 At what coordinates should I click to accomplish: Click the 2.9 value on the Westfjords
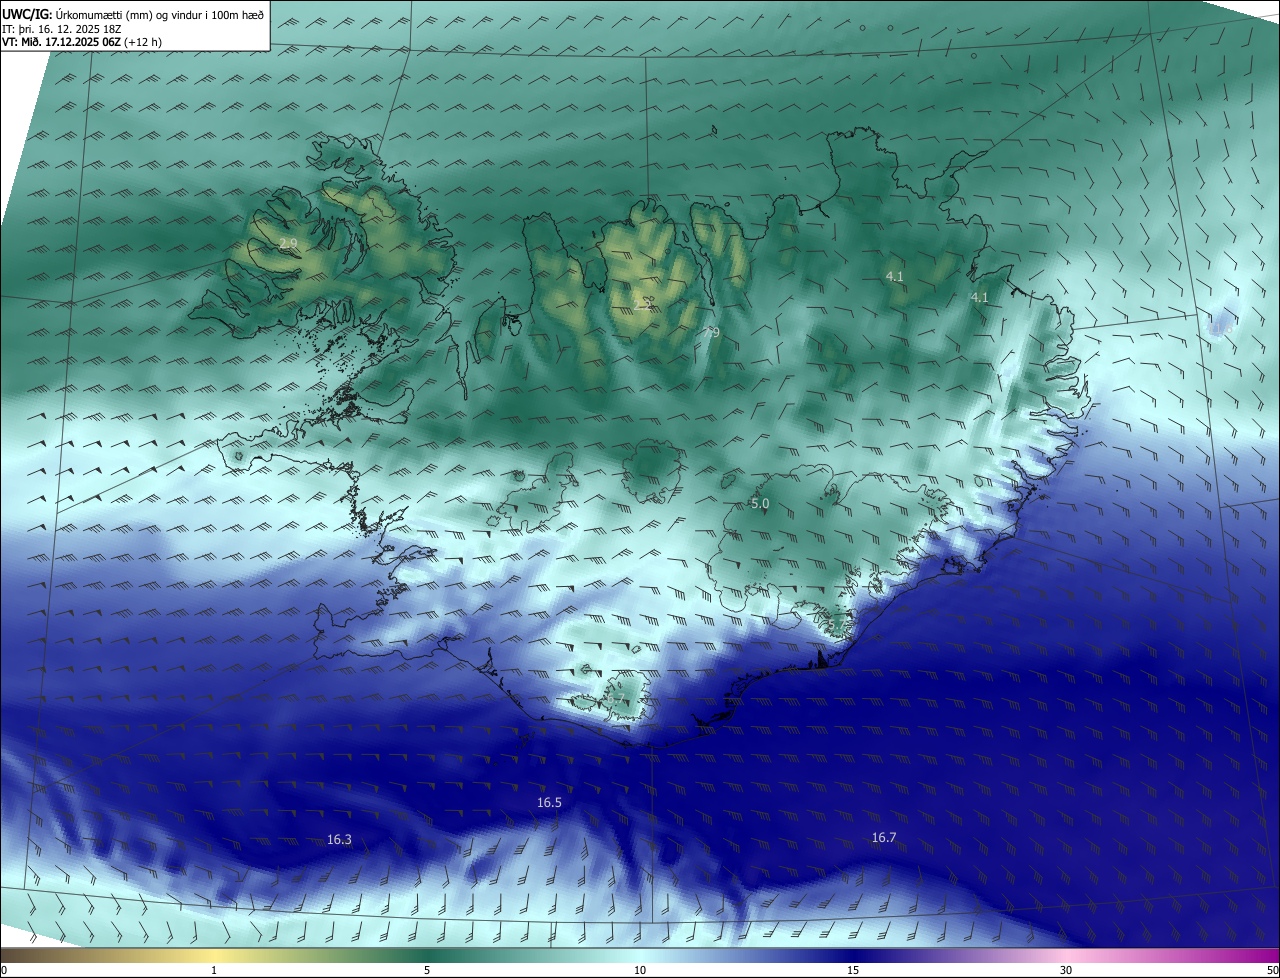point(288,244)
